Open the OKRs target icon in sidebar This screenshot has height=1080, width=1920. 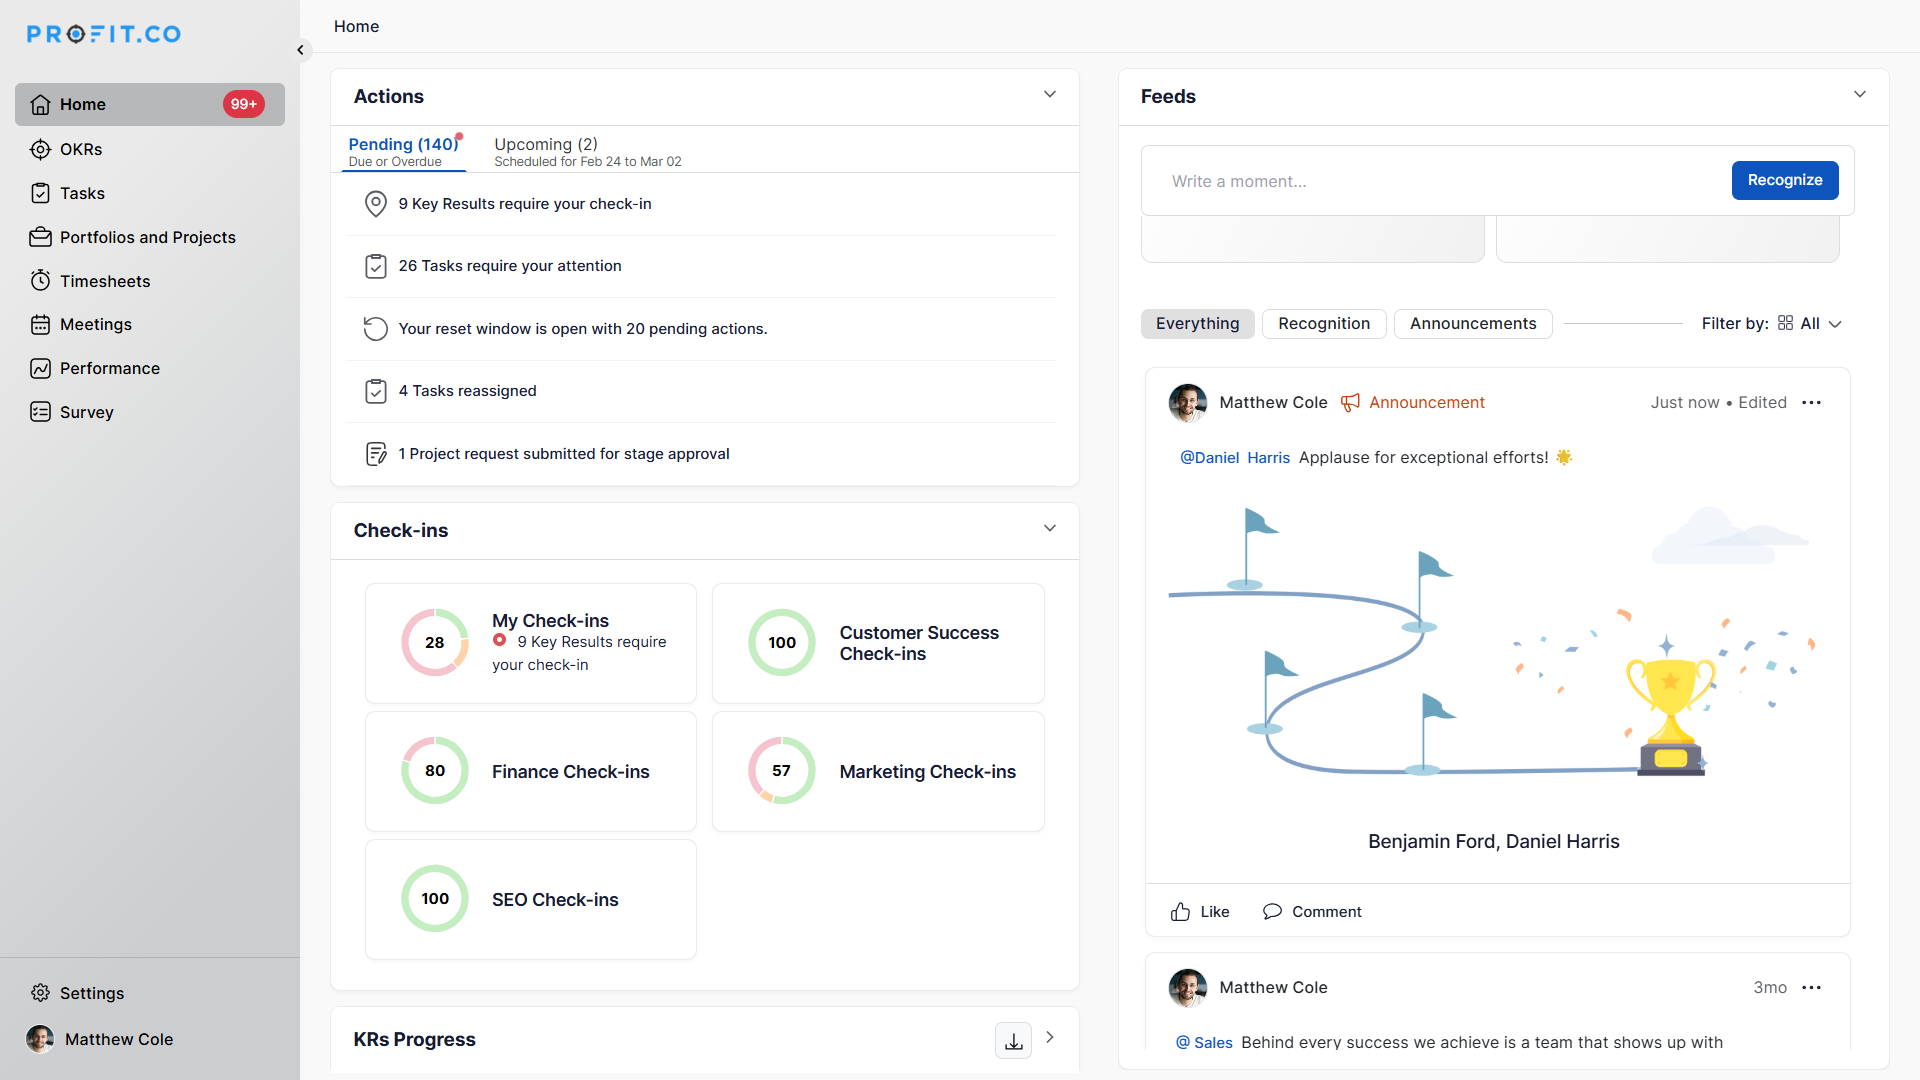[x=40, y=150]
